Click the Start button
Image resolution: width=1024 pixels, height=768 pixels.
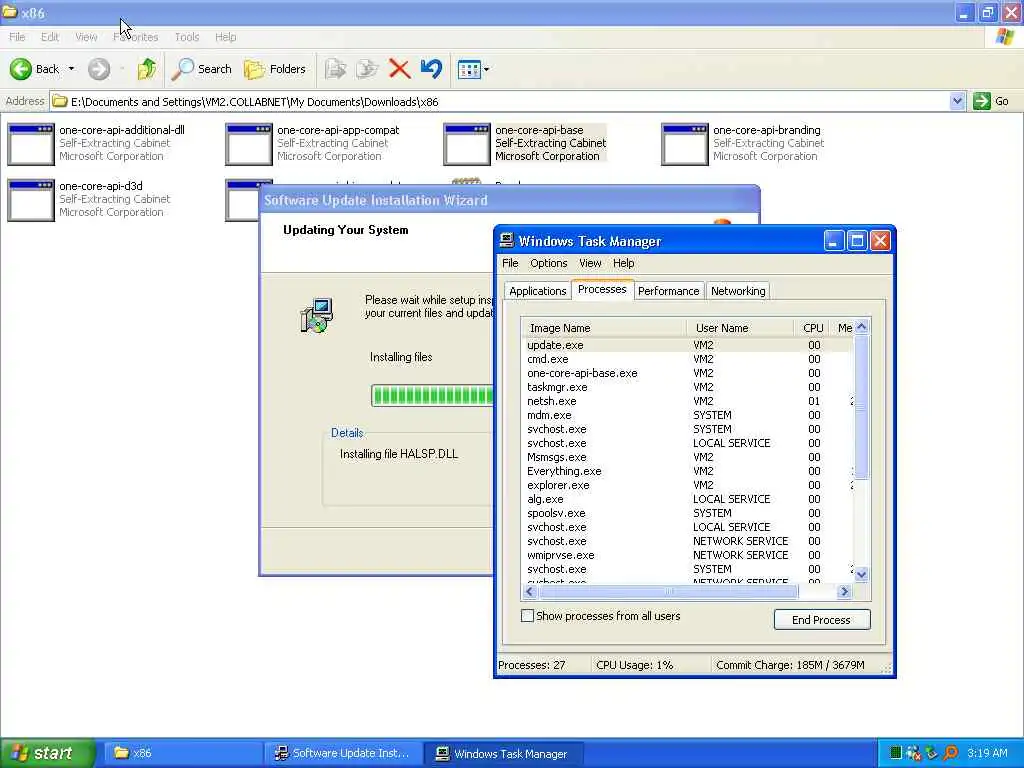pyautogui.click(x=47, y=753)
